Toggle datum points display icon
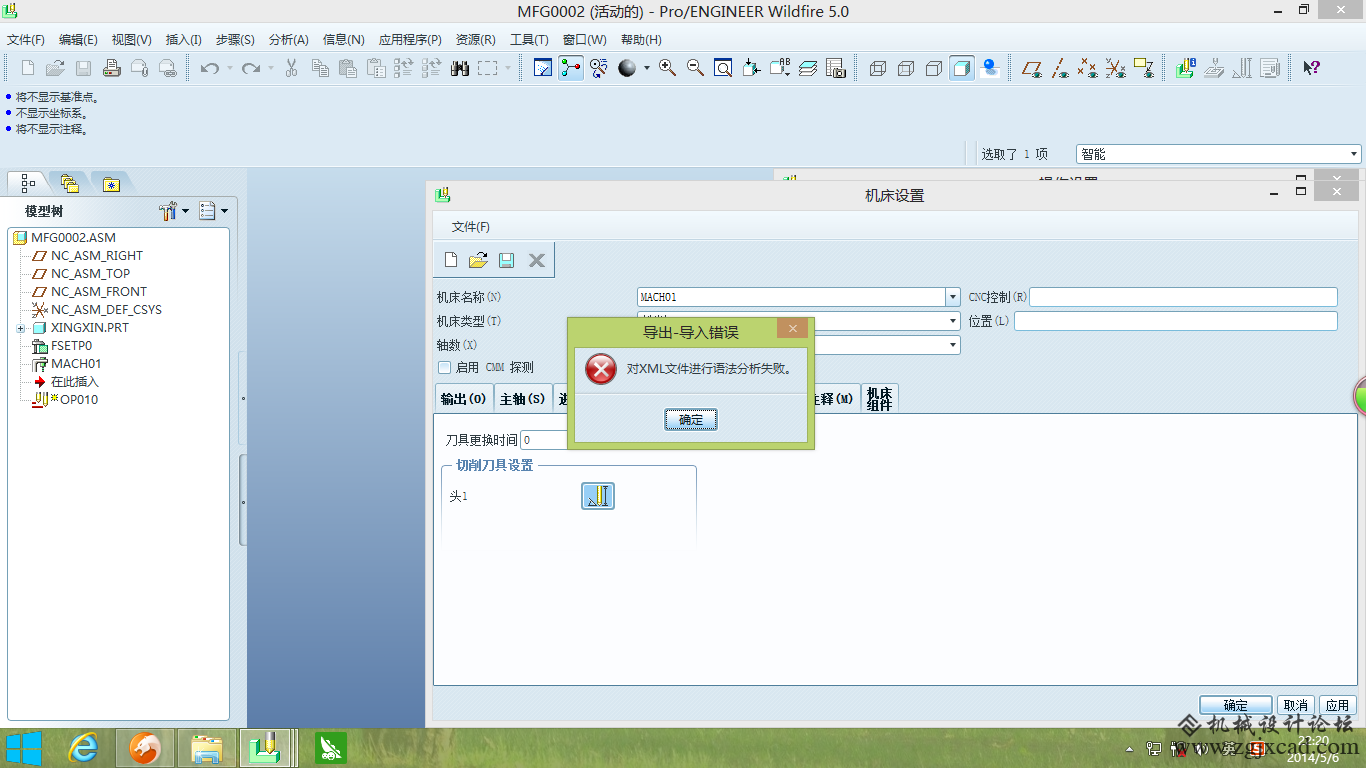1366x768 pixels. (1088, 68)
